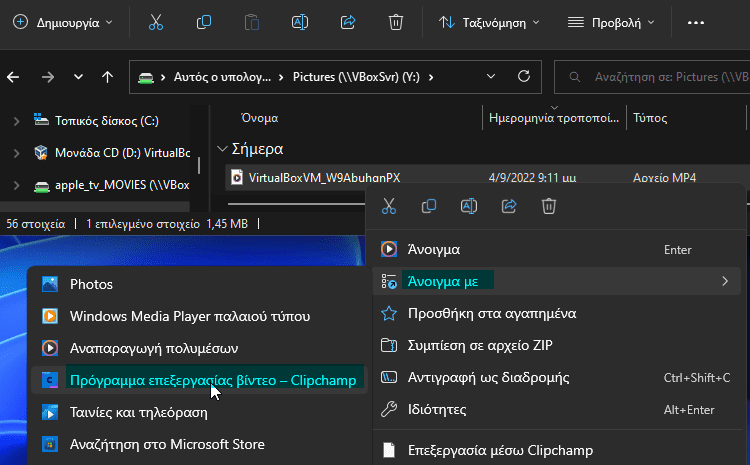Click the MP4 file icon of VirtualBoxVM_W9AbuhanPX
This screenshot has height=465, width=750.
pyautogui.click(x=236, y=177)
